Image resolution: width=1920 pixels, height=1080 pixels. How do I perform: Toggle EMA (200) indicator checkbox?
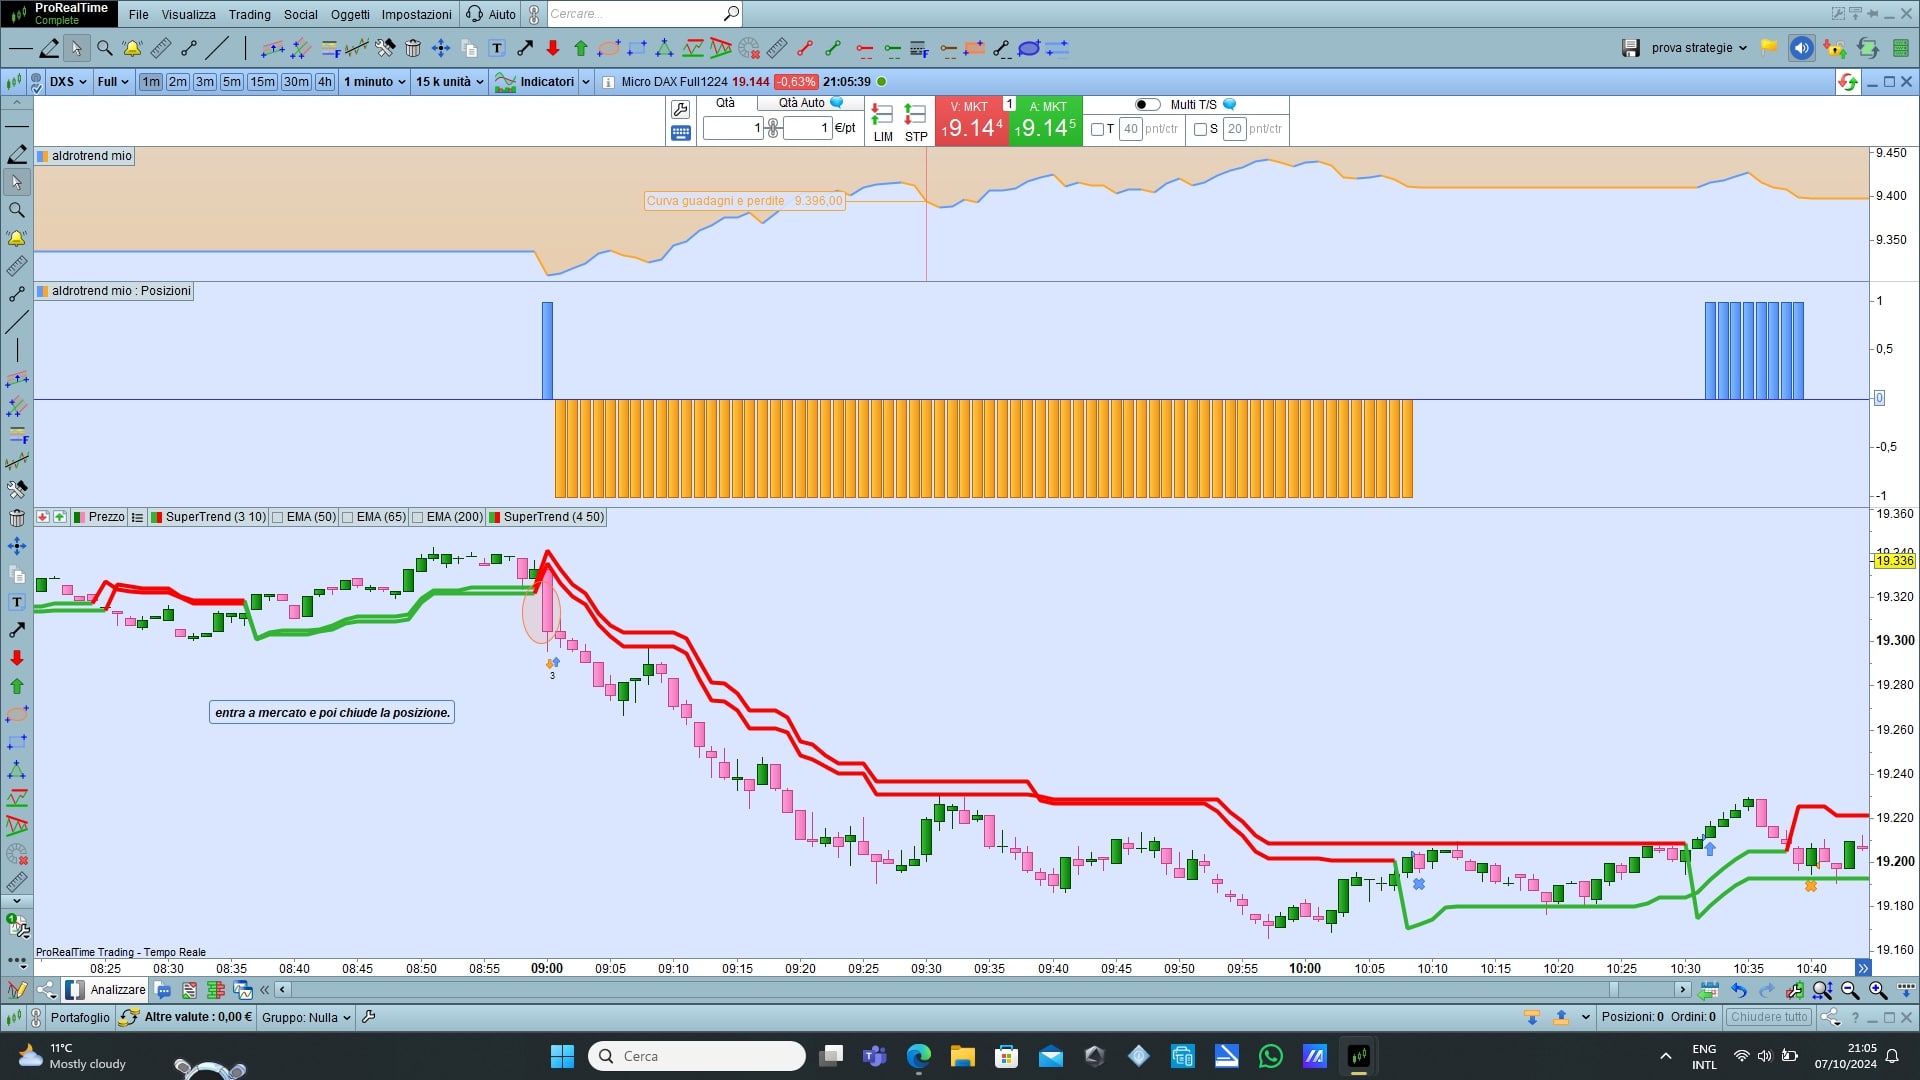point(418,517)
